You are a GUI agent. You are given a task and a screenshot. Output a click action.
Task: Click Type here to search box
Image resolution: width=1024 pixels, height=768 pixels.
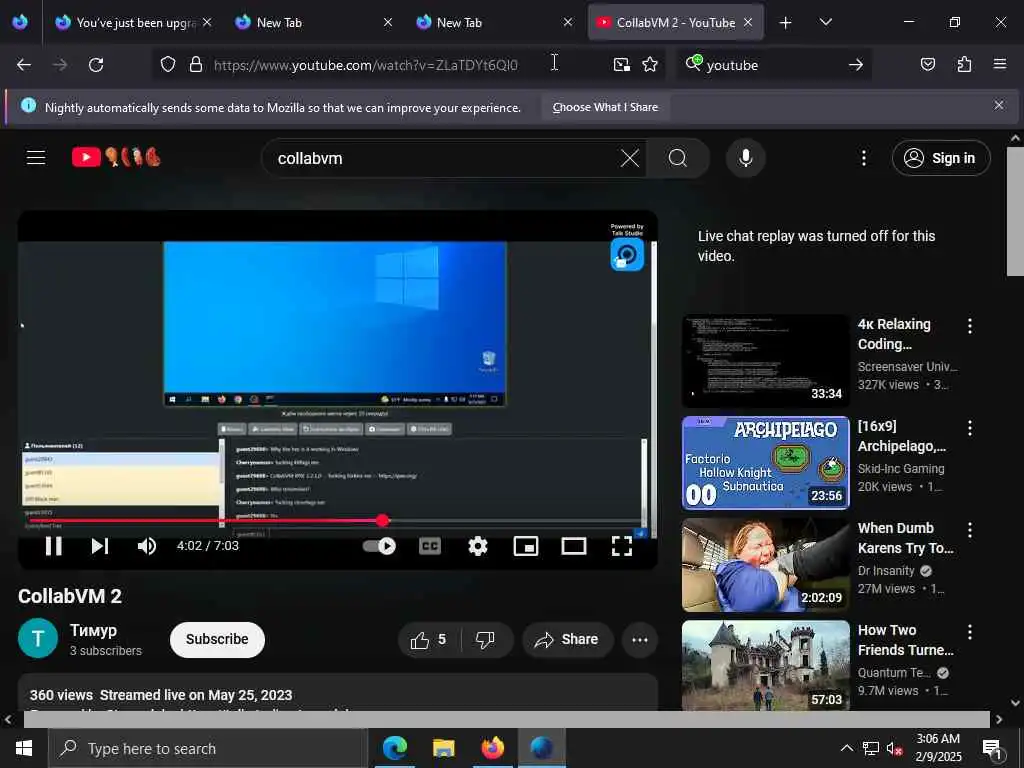coord(208,748)
